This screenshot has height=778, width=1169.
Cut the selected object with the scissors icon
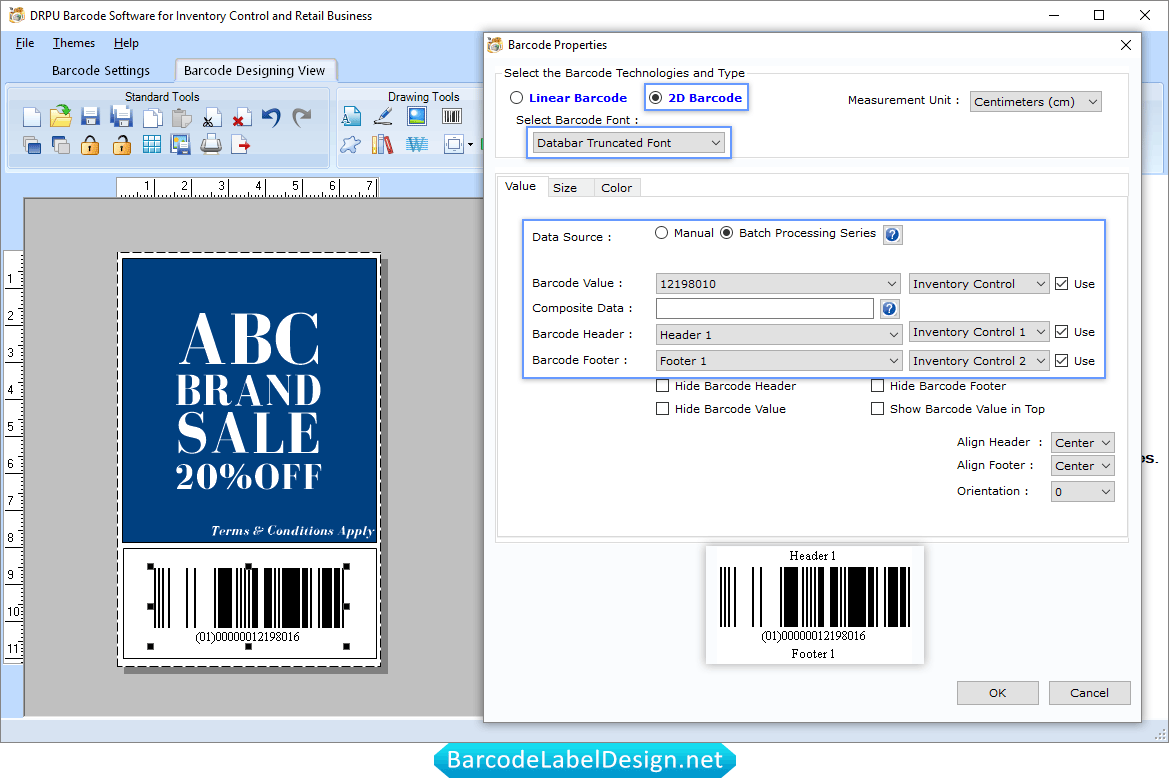pos(210,118)
